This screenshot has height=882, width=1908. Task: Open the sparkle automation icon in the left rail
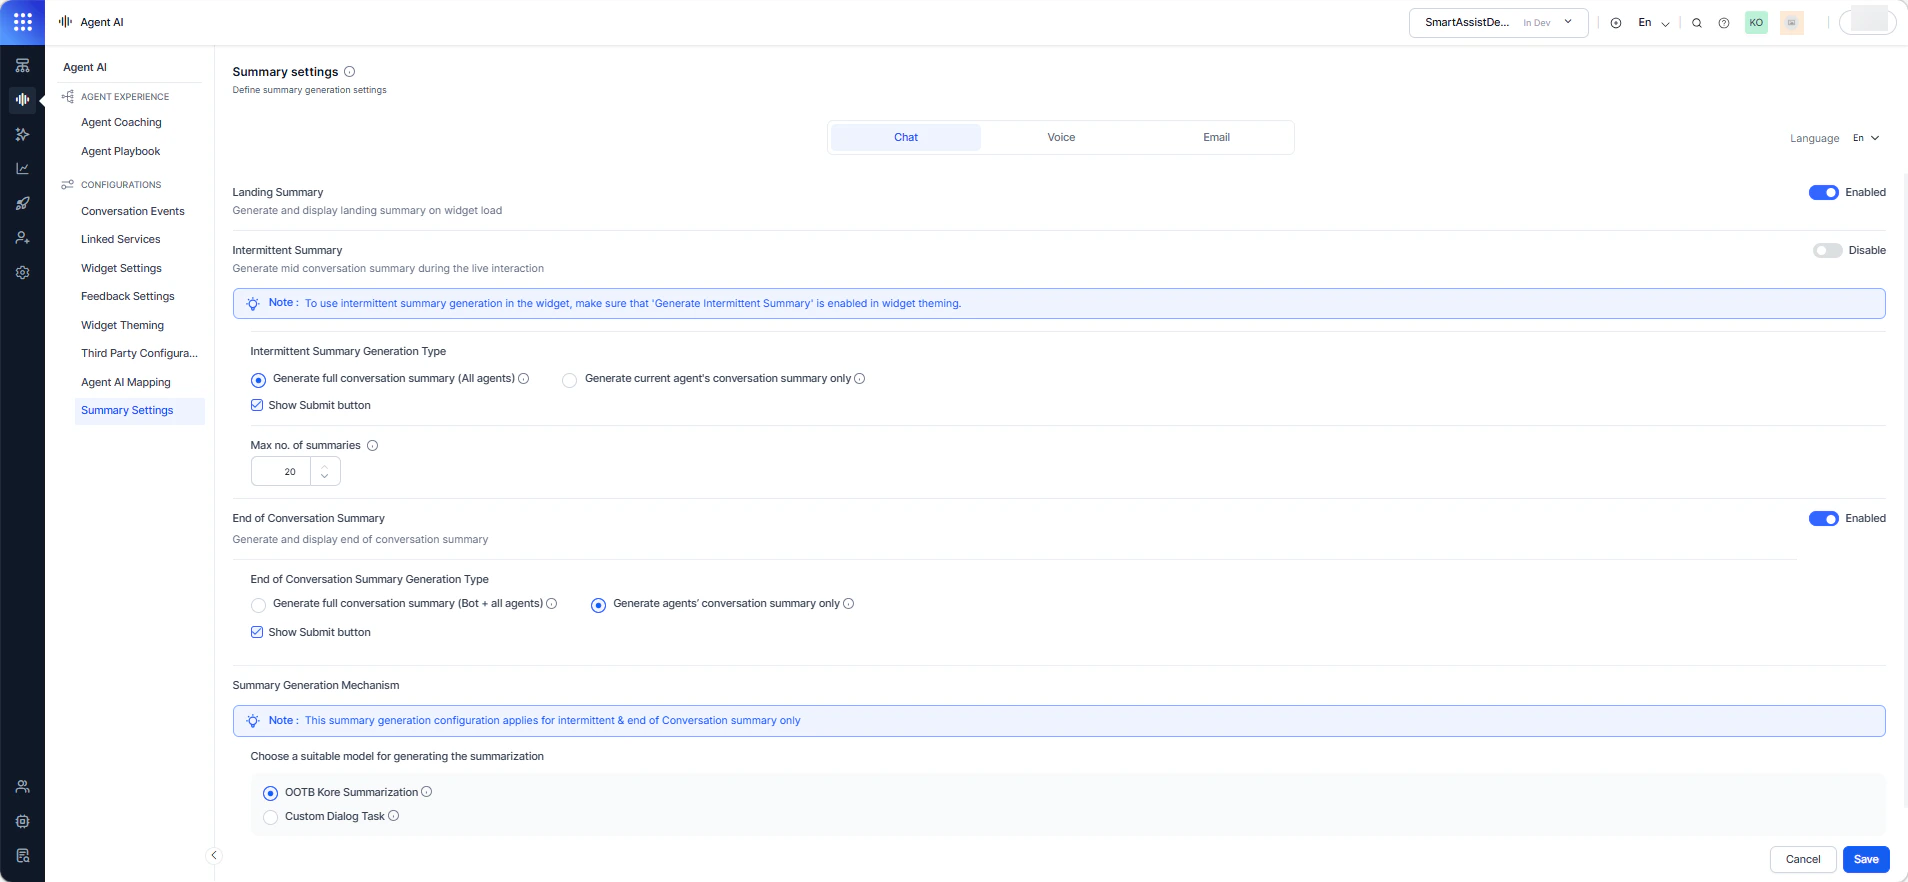coord(22,134)
